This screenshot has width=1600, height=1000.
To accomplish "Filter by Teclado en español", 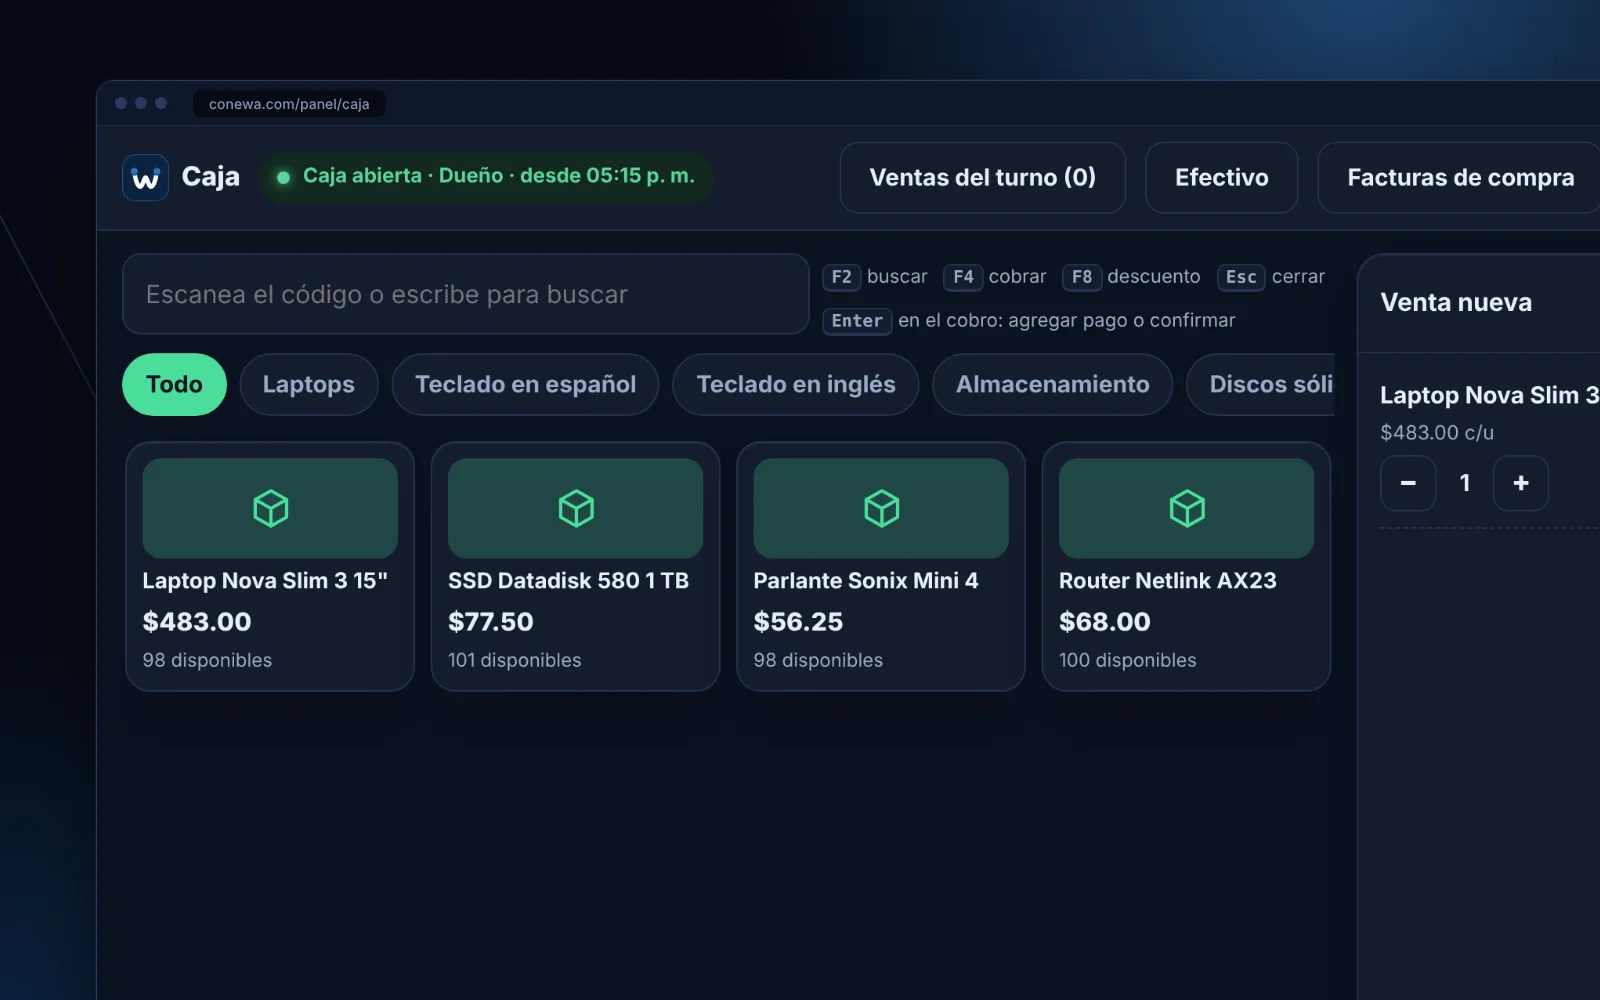I will 525,384.
